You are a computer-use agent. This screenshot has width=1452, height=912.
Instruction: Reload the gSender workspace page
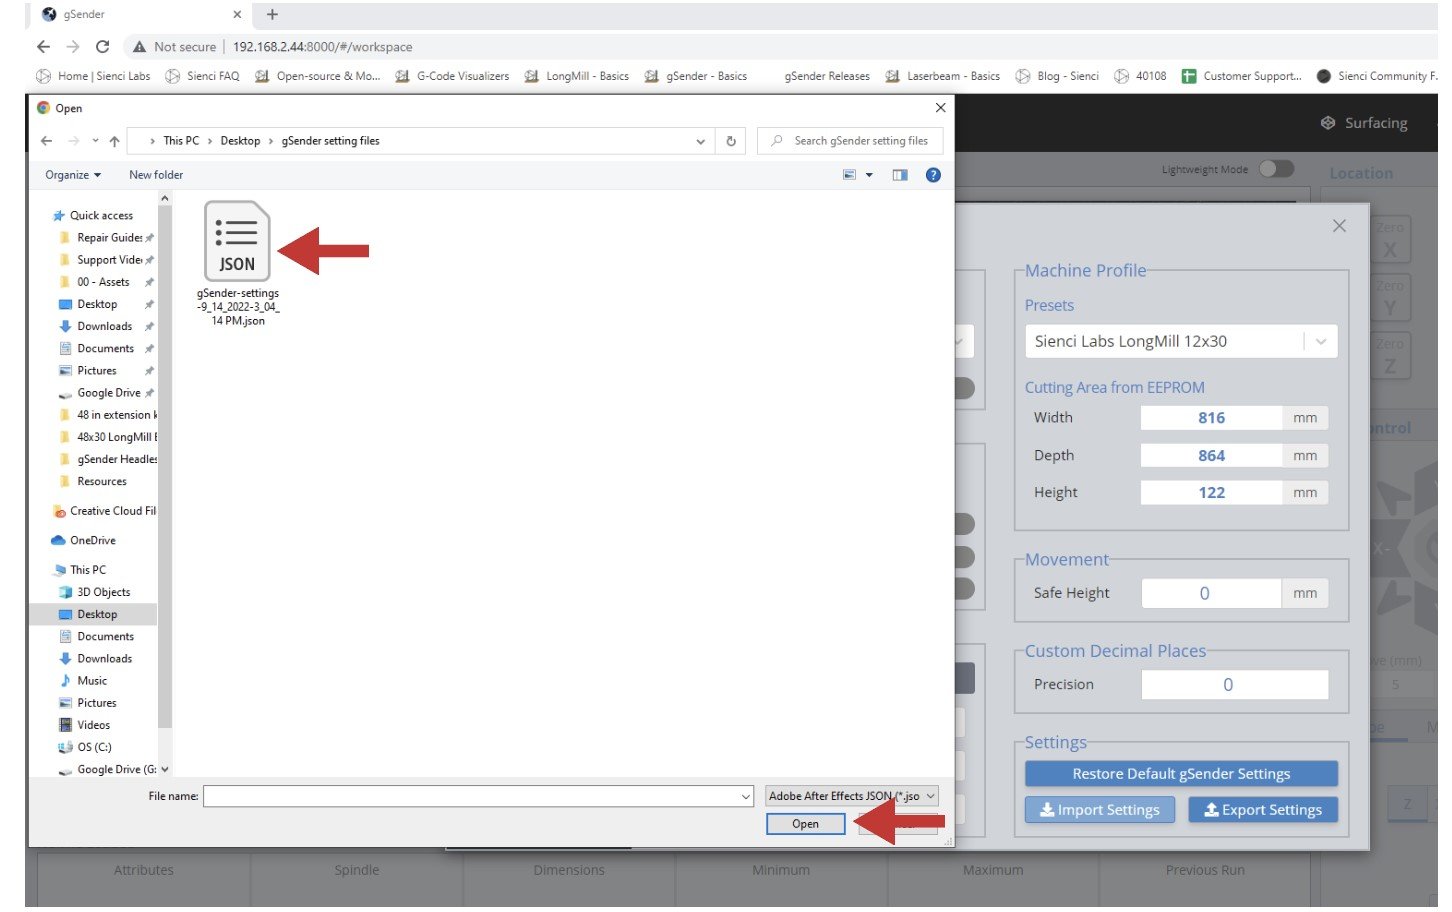click(102, 47)
